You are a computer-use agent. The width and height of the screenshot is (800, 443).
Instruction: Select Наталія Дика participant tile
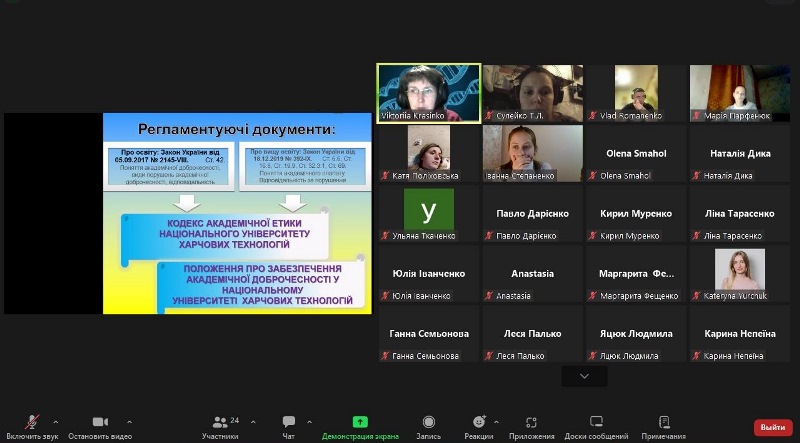[740, 153]
